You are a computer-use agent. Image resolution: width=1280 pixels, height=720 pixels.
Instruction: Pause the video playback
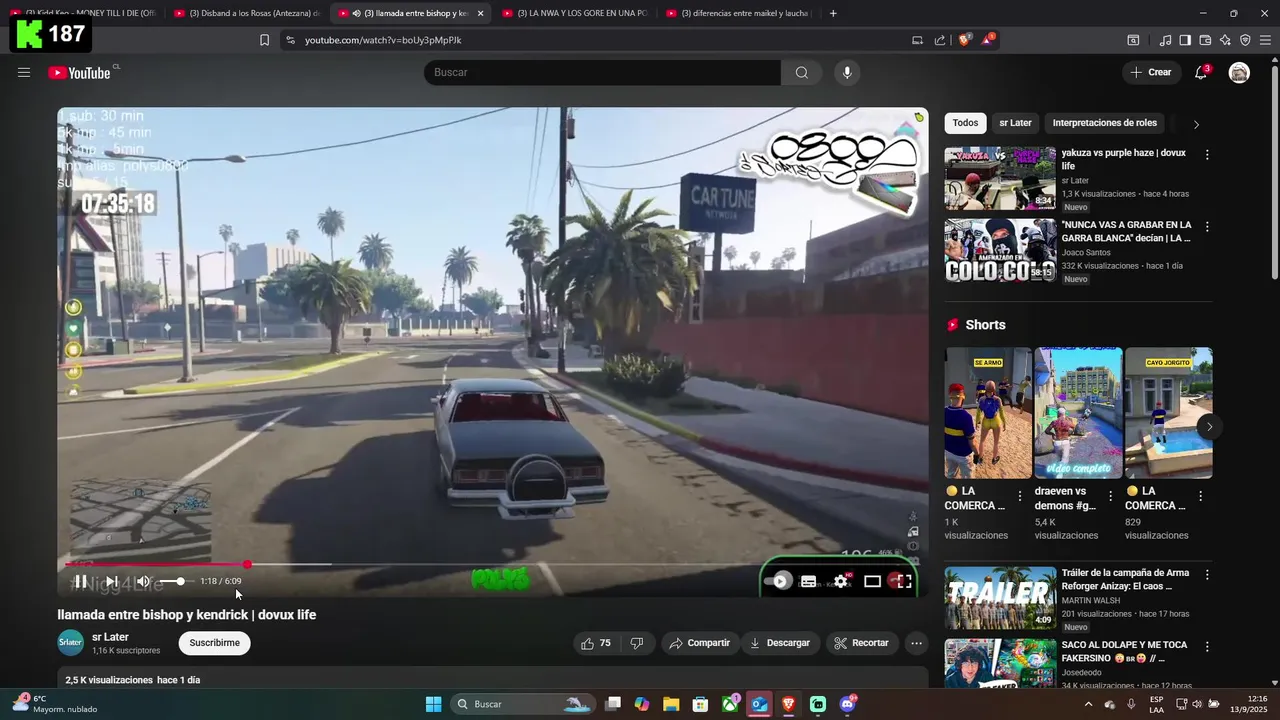click(80, 581)
